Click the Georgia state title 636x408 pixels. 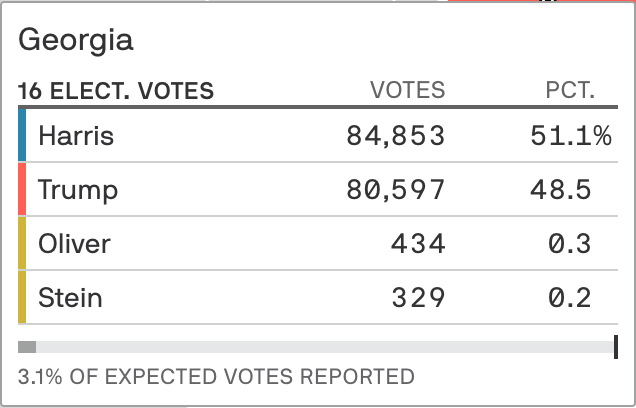(x=76, y=41)
